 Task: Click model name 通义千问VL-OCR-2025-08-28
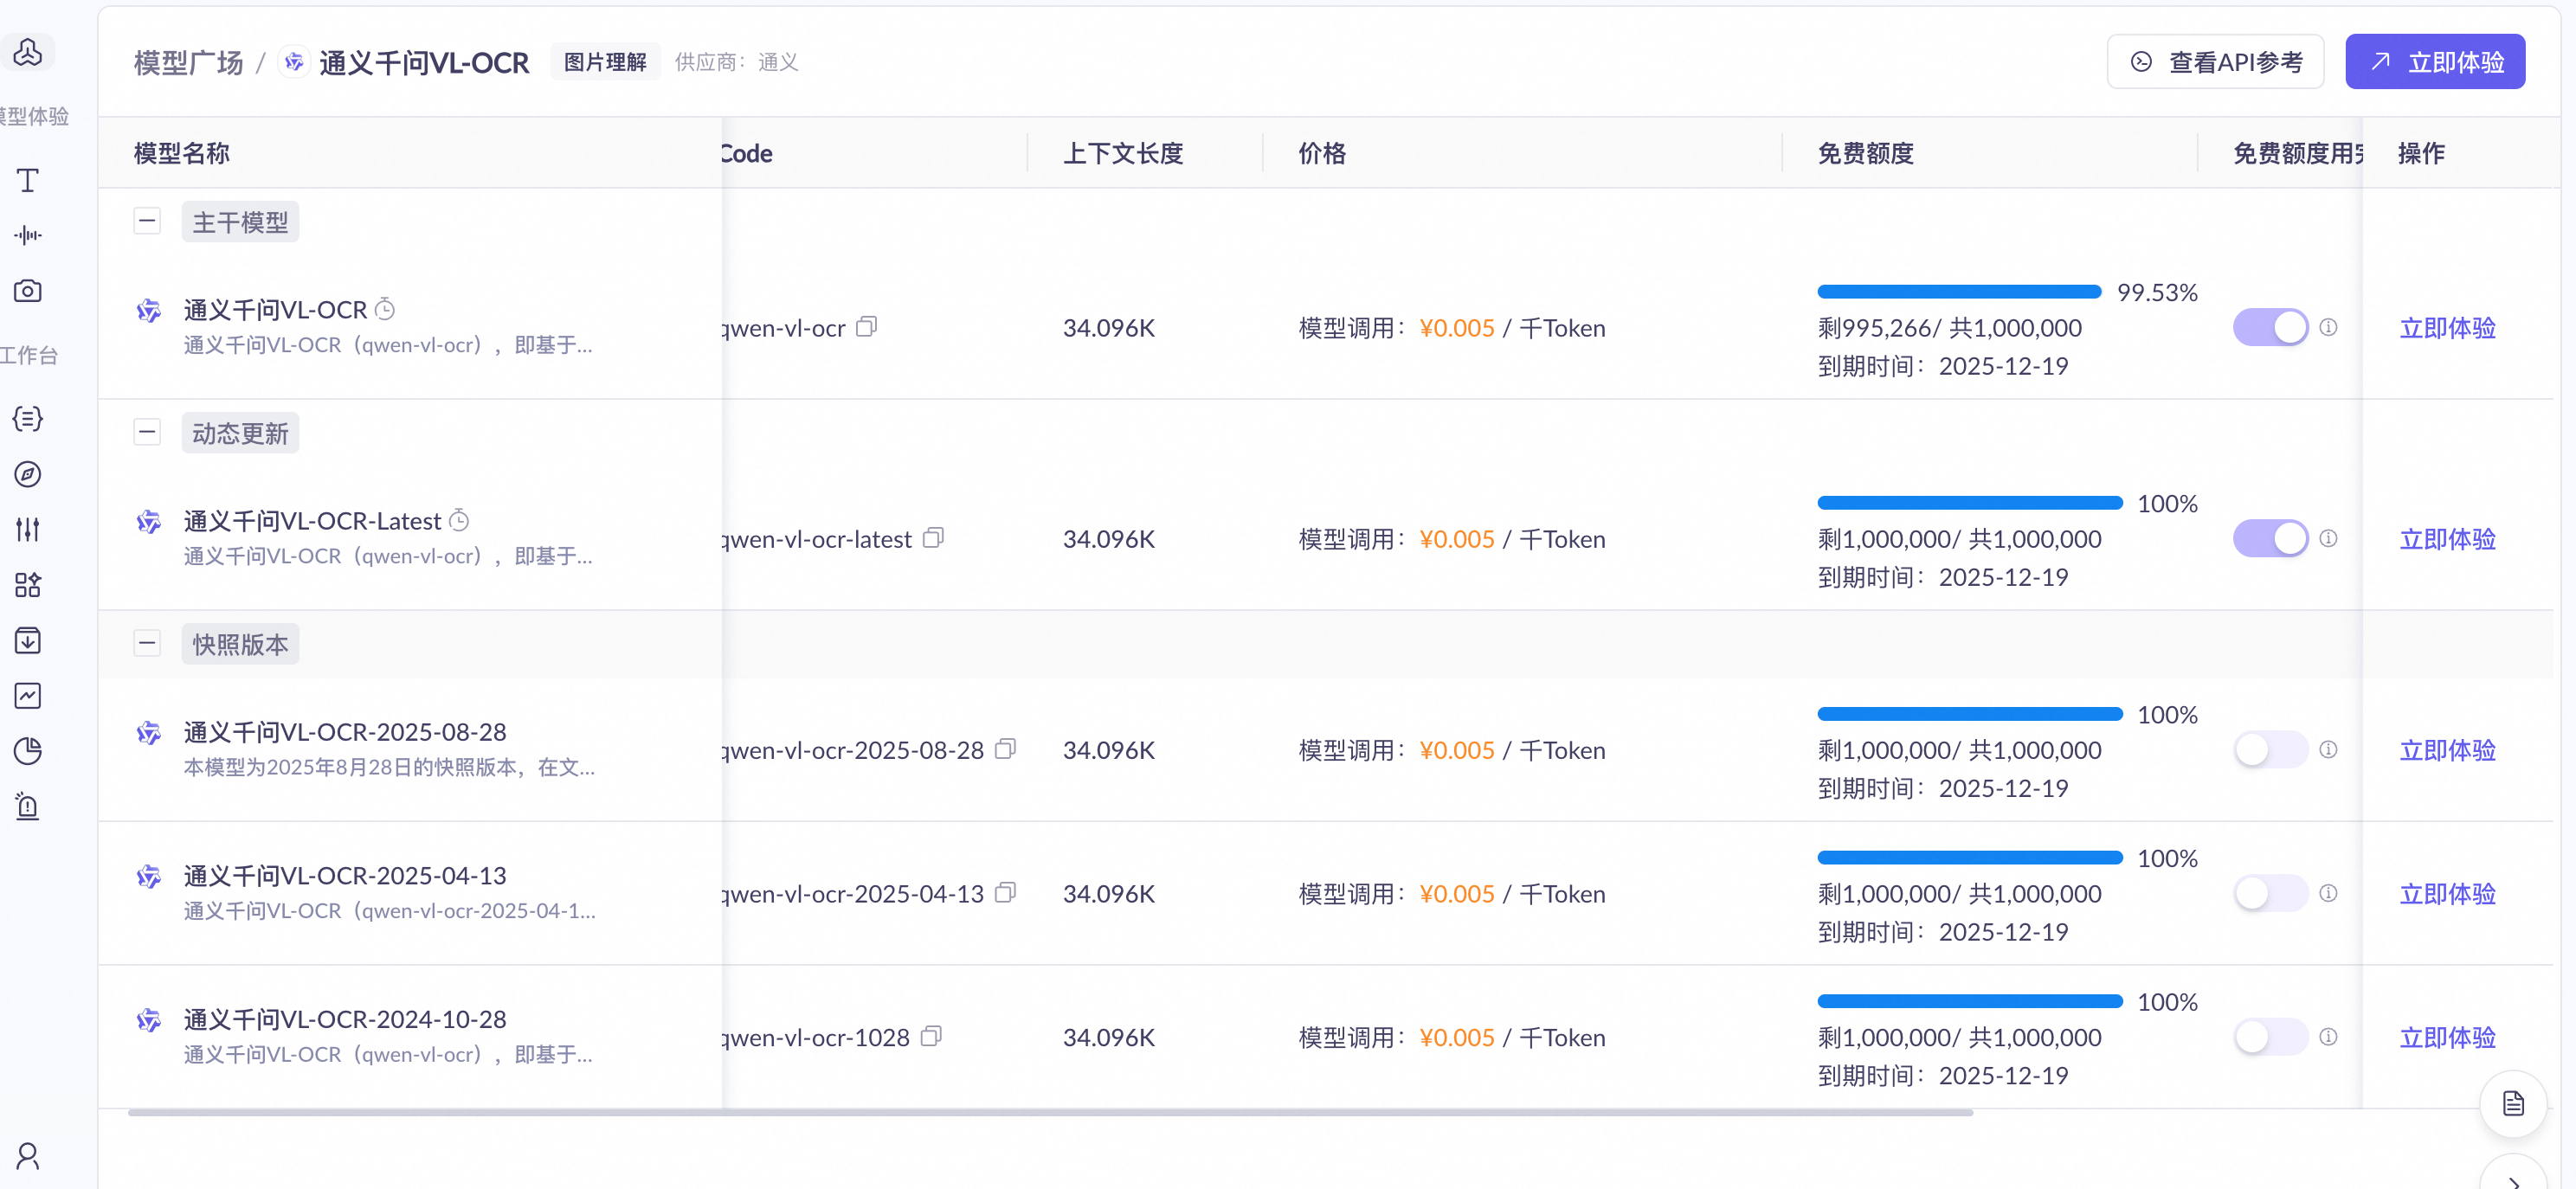pyautogui.click(x=345, y=732)
